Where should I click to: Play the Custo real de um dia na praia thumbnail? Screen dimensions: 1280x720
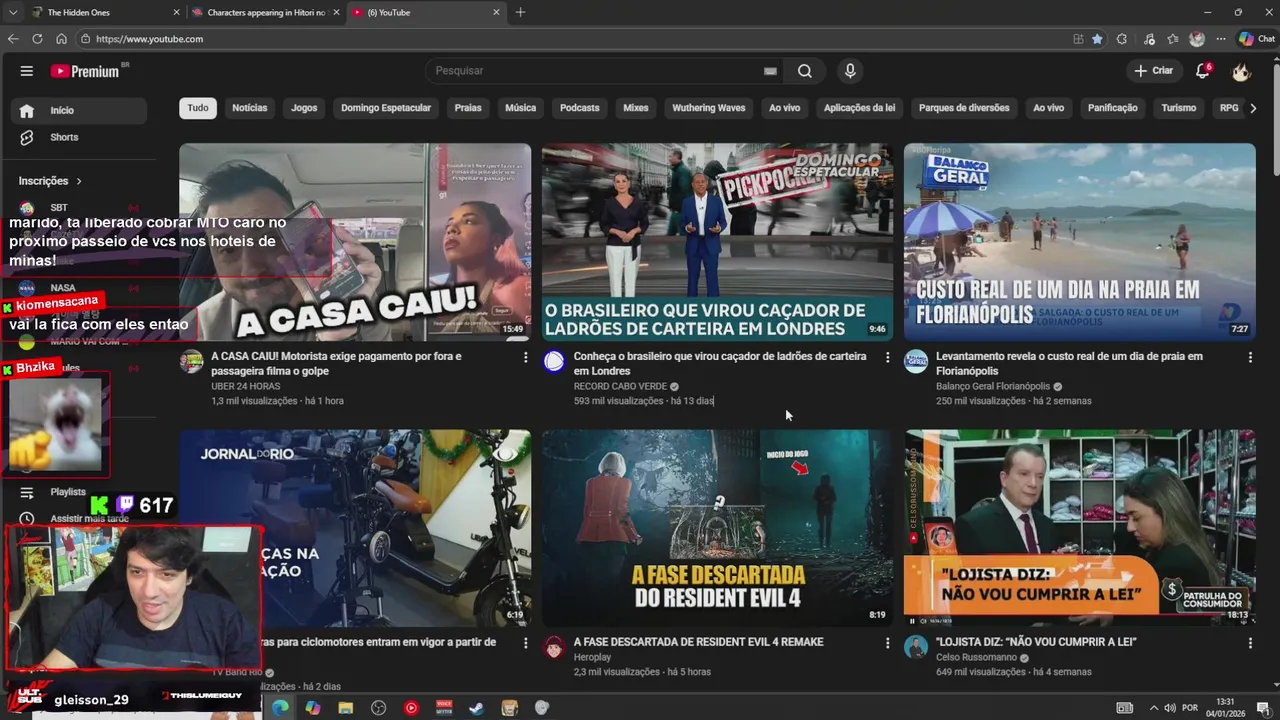pyautogui.click(x=1079, y=242)
